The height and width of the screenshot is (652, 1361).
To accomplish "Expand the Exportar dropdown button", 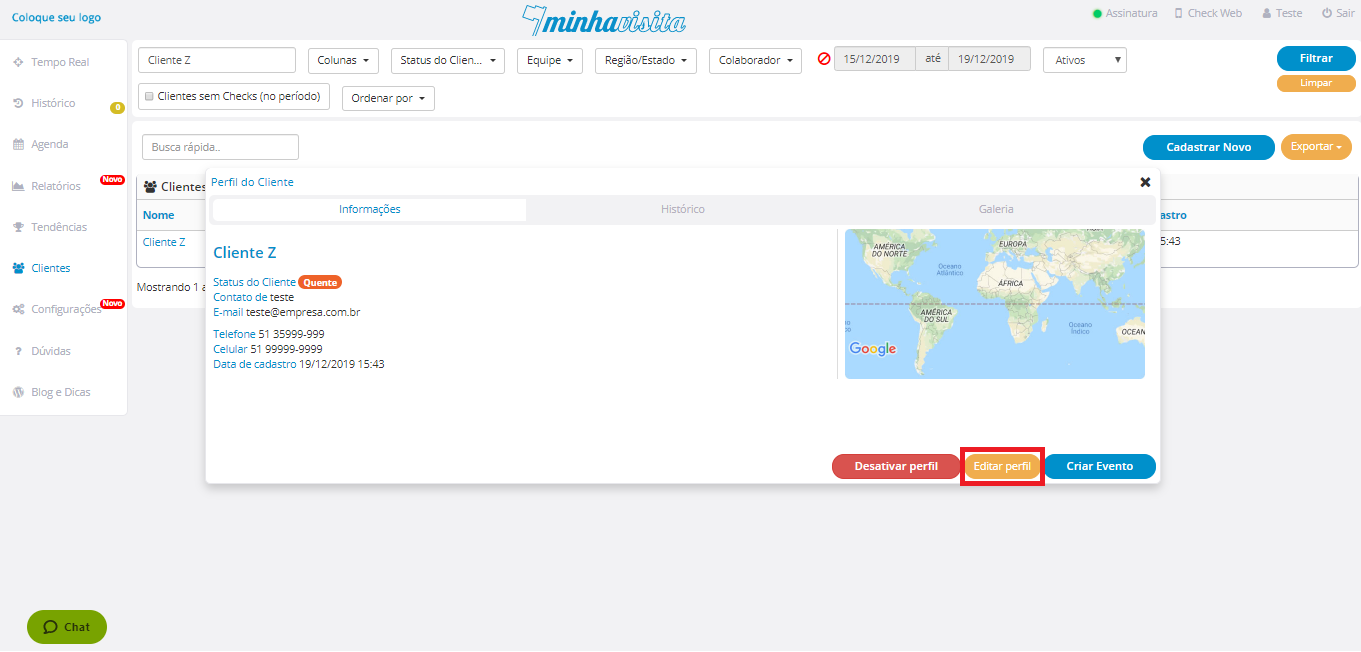I will pyautogui.click(x=1315, y=147).
